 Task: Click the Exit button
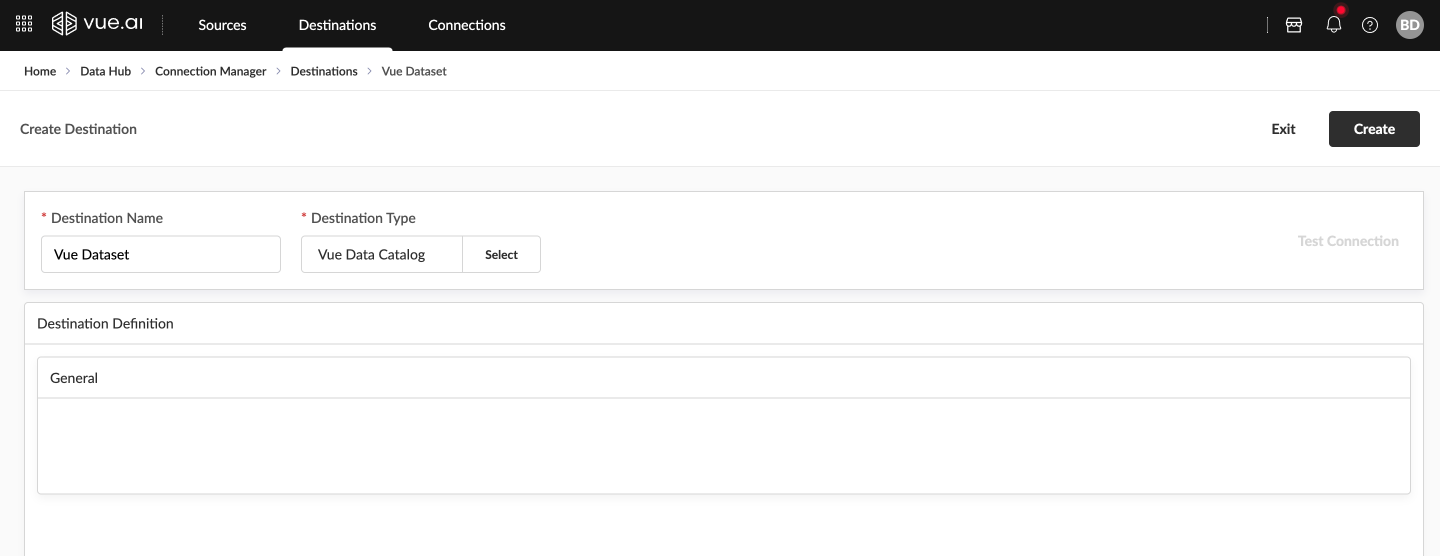[1283, 129]
